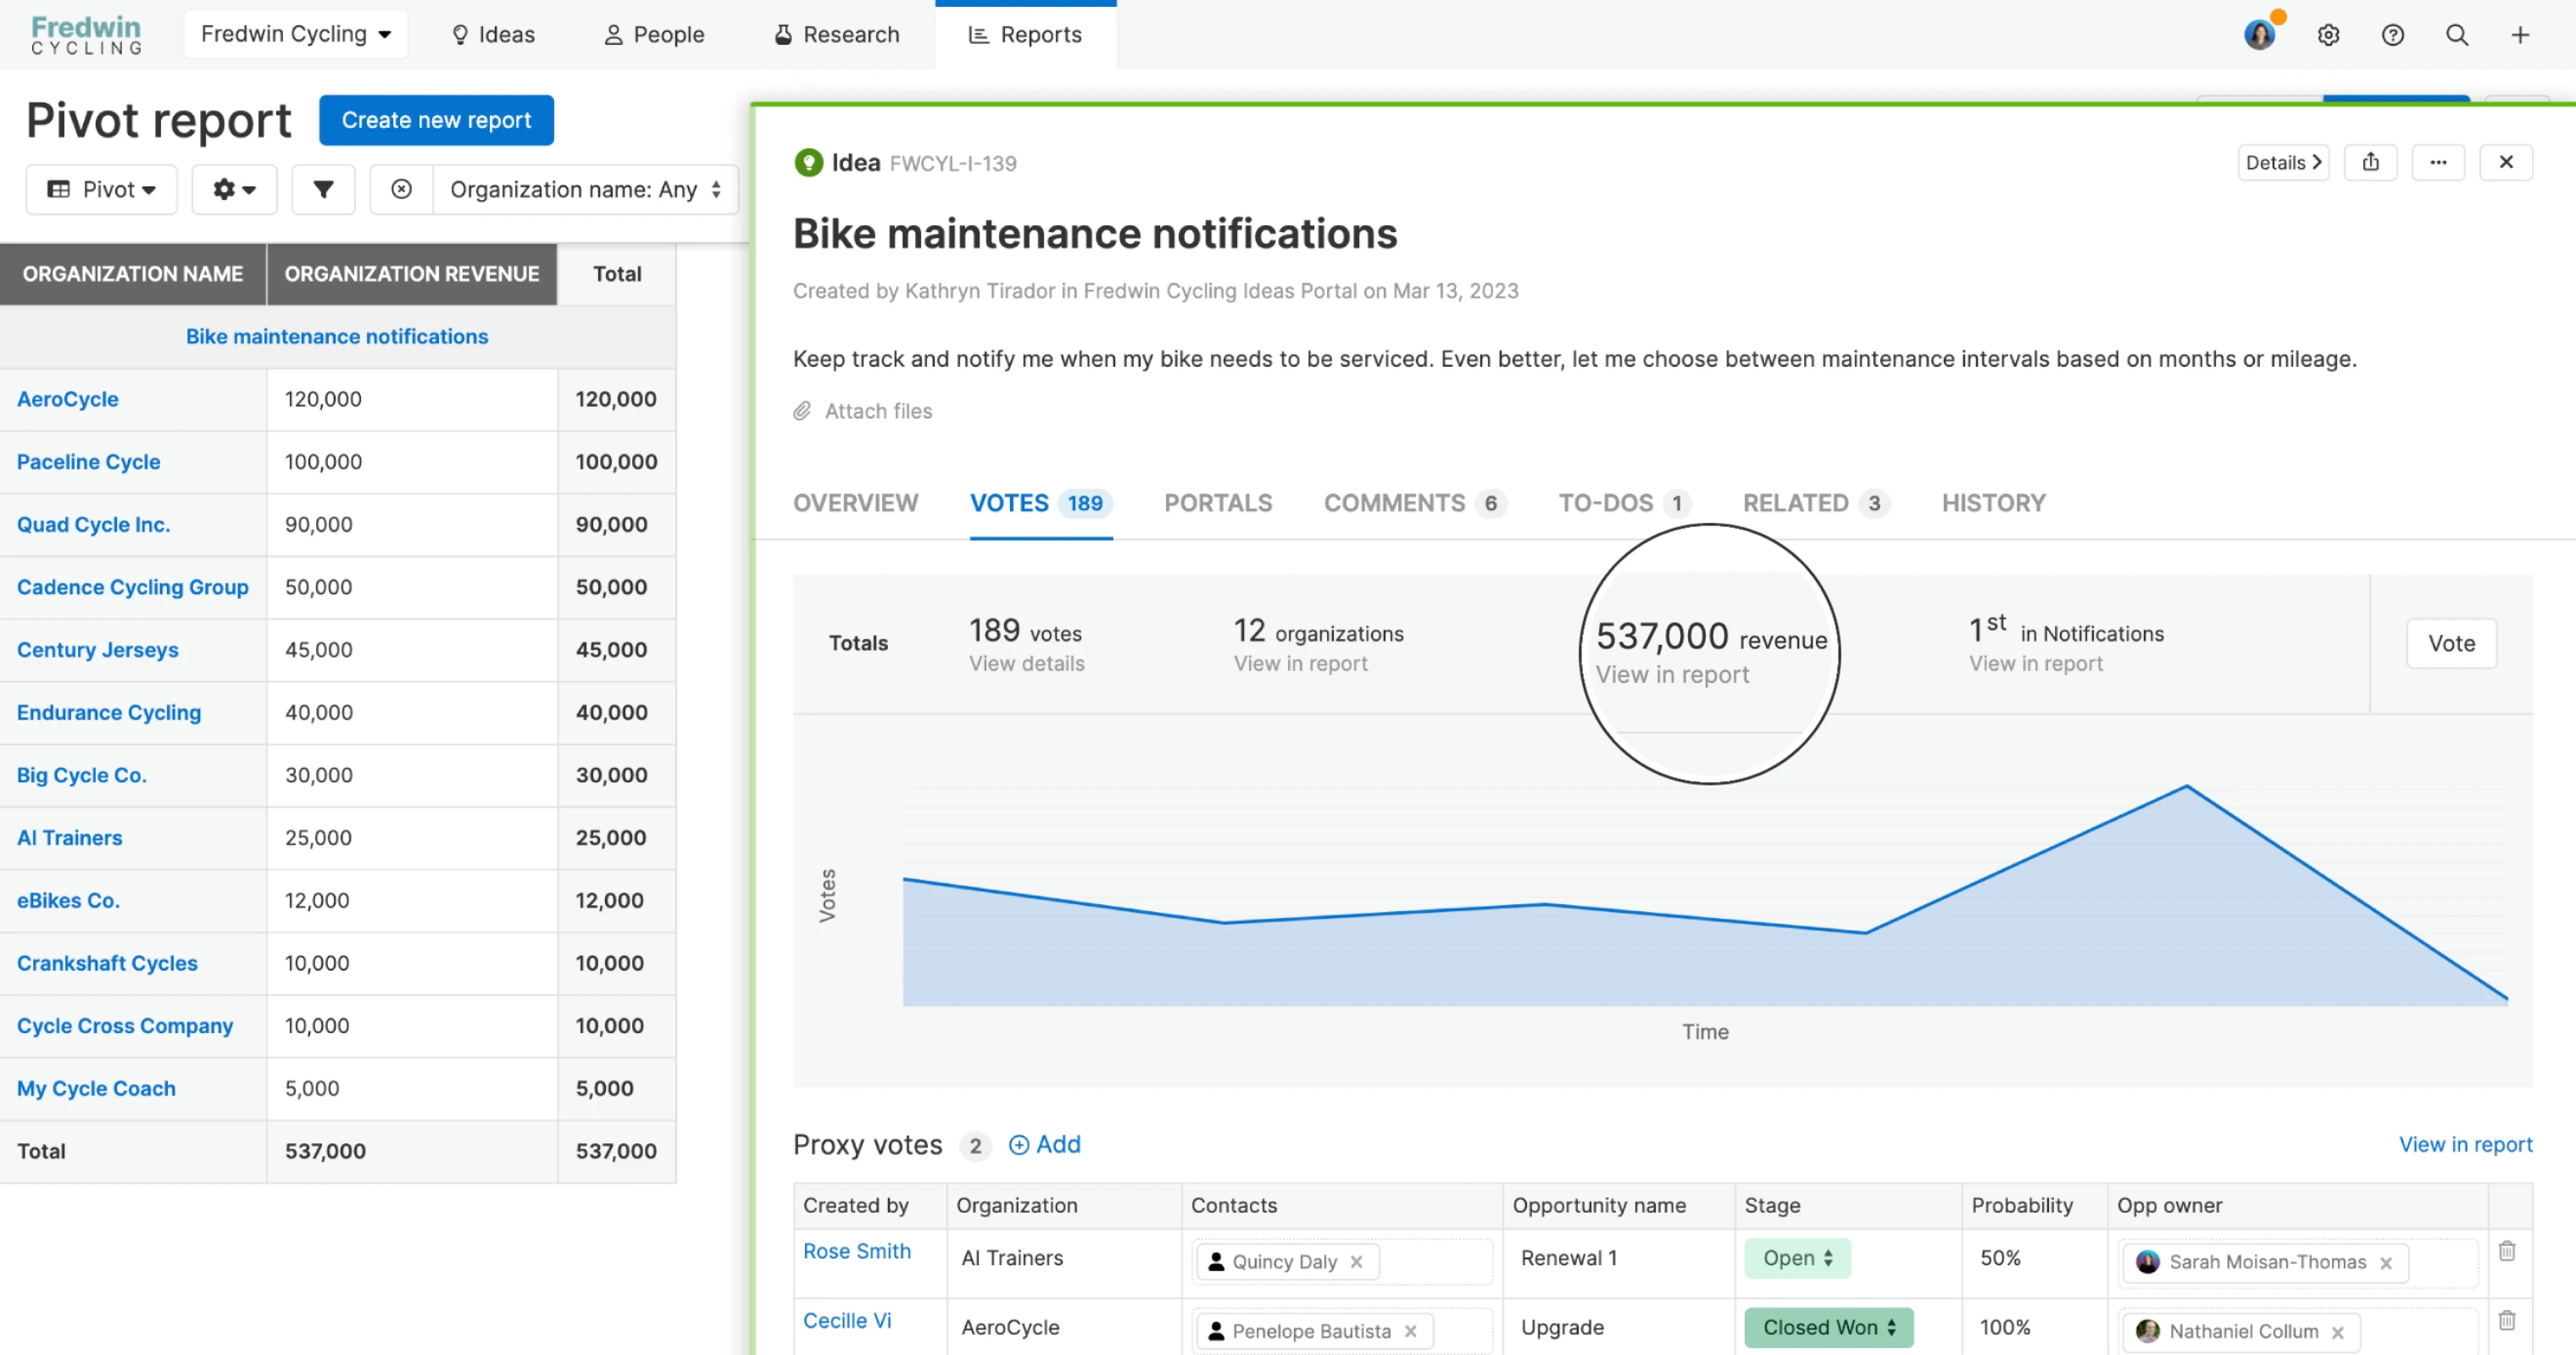2576x1355 pixels.
Task: Open the more options ellipsis menu
Action: pyautogui.click(x=2438, y=162)
